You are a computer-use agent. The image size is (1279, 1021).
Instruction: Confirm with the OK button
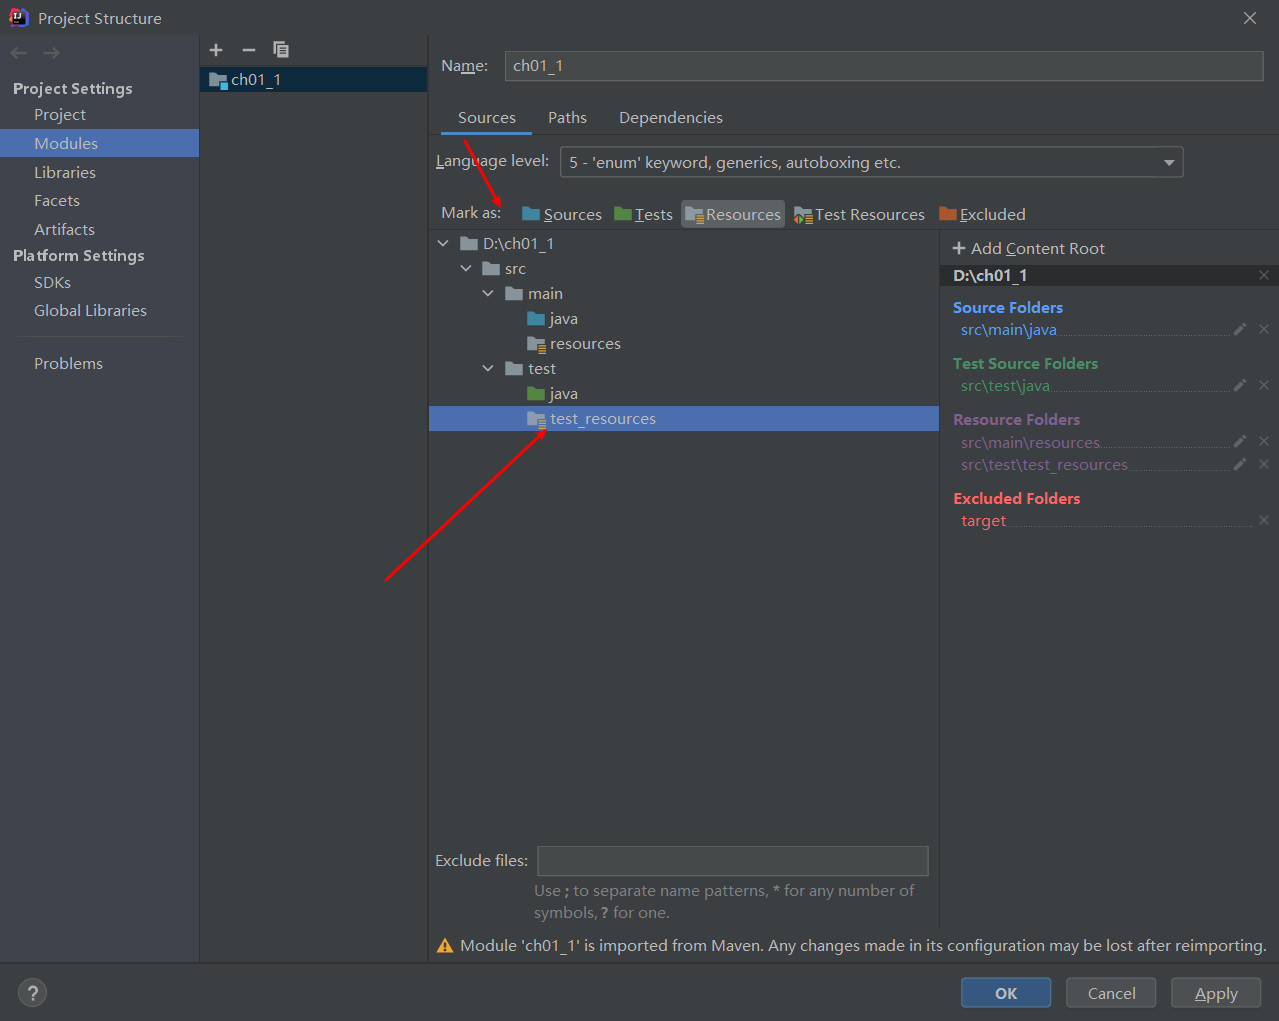click(x=1006, y=993)
